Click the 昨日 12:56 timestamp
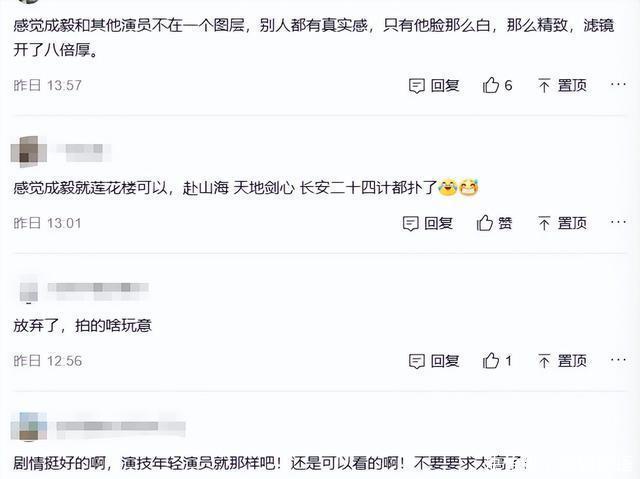 click(47, 361)
